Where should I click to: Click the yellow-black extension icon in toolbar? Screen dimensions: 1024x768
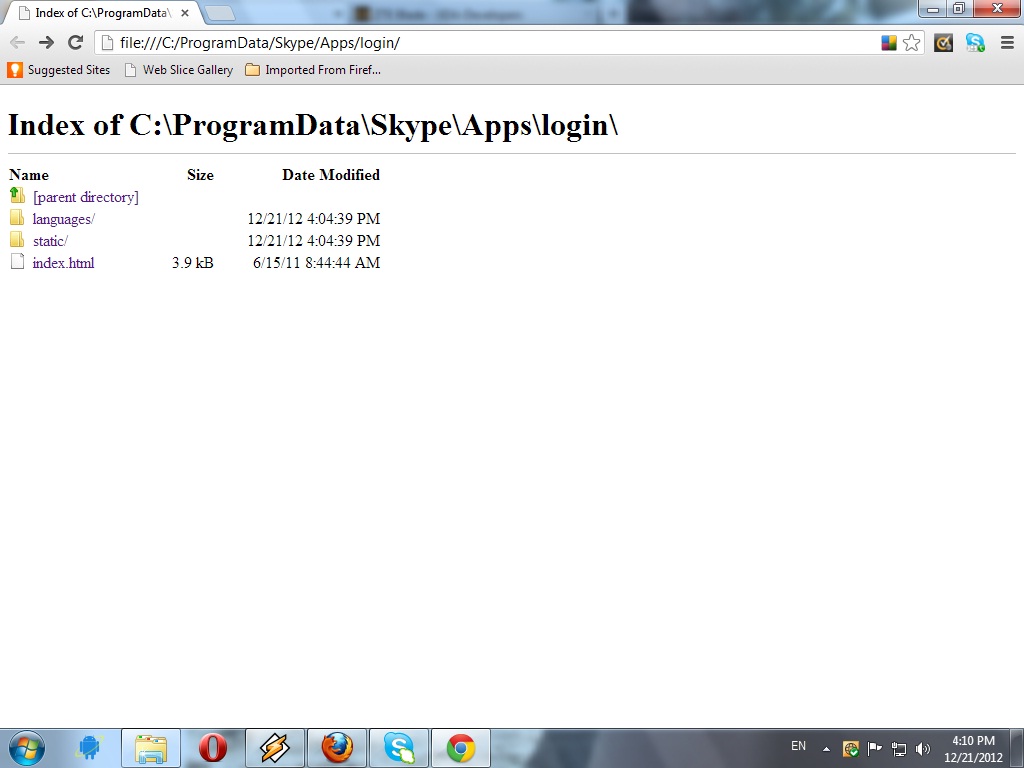click(x=943, y=43)
